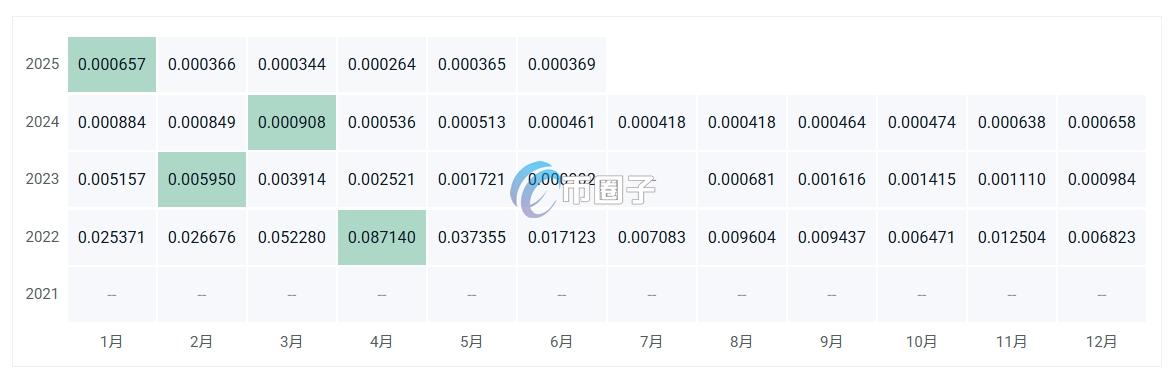Click the 0.000984 cell
1170x380 pixels.
click(x=1102, y=179)
